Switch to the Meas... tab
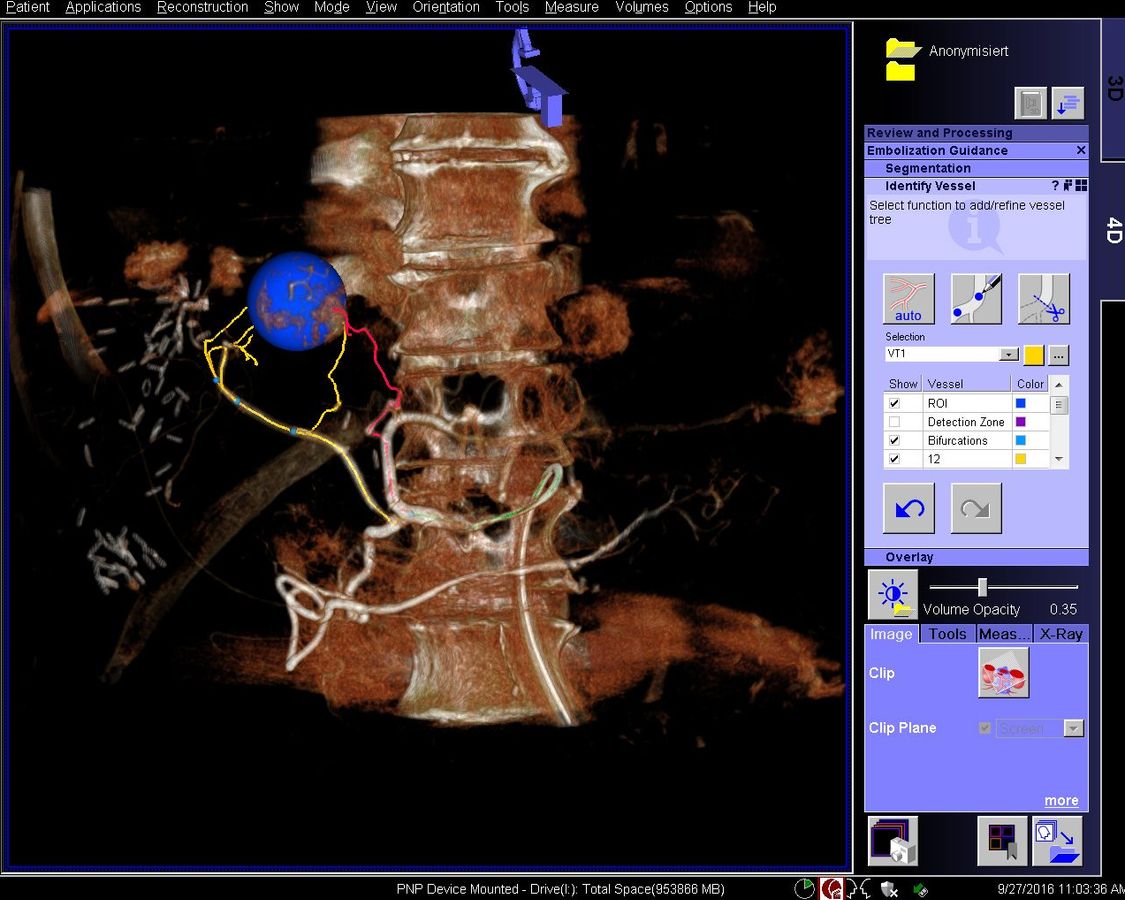 click(1004, 634)
